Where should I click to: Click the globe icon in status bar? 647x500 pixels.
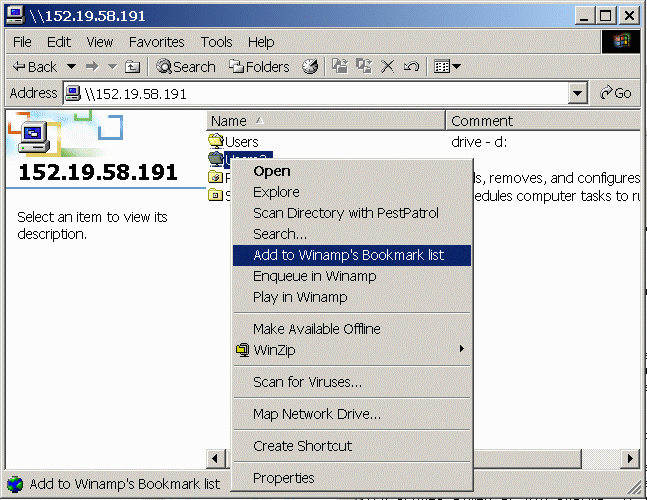point(15,484)
